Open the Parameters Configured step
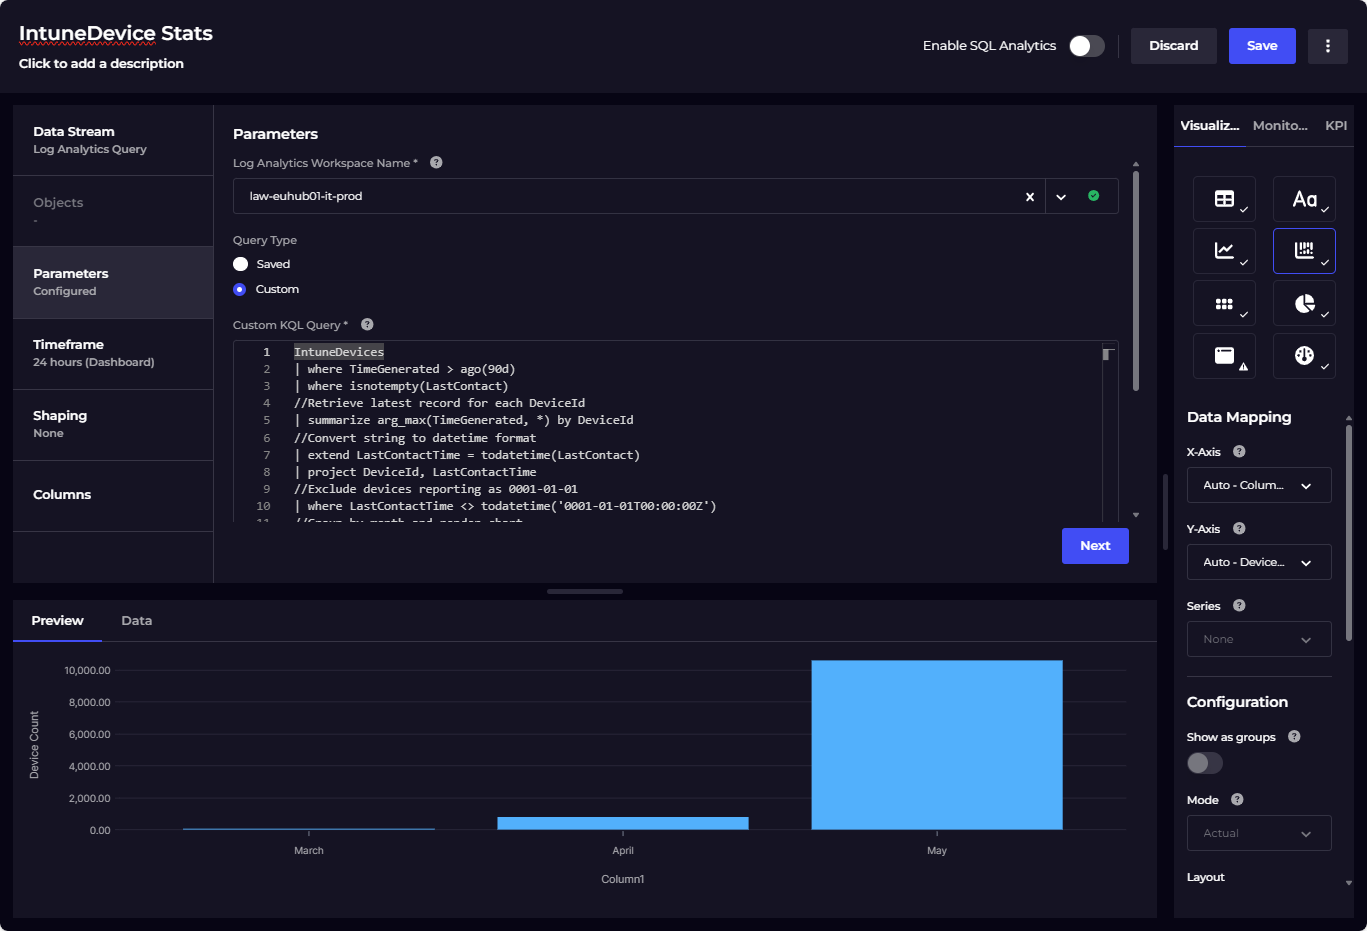1367x931 pixels. pos(113,282)
